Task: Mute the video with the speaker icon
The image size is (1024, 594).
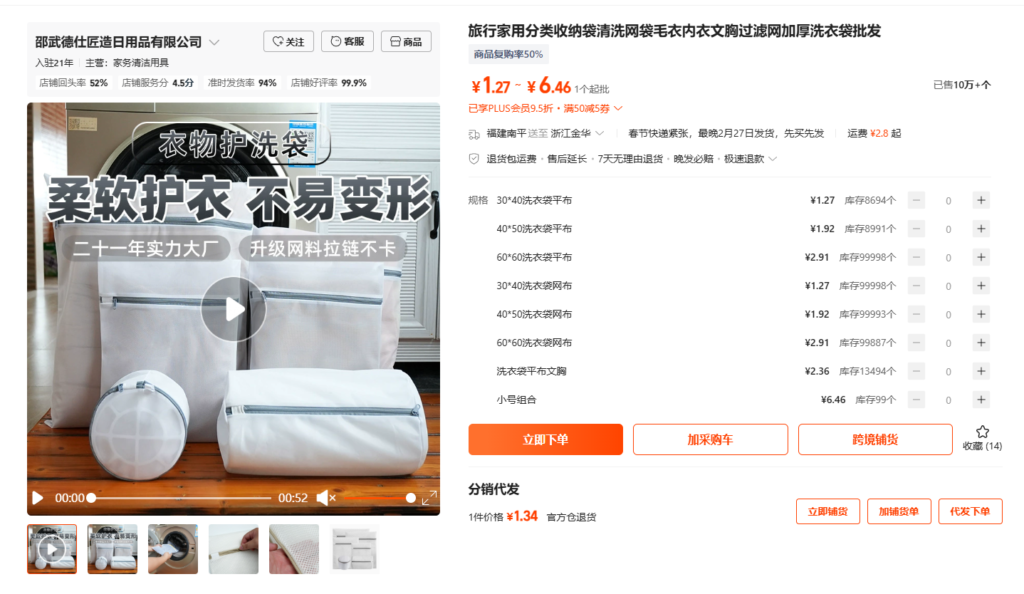Action: point(326,498)
